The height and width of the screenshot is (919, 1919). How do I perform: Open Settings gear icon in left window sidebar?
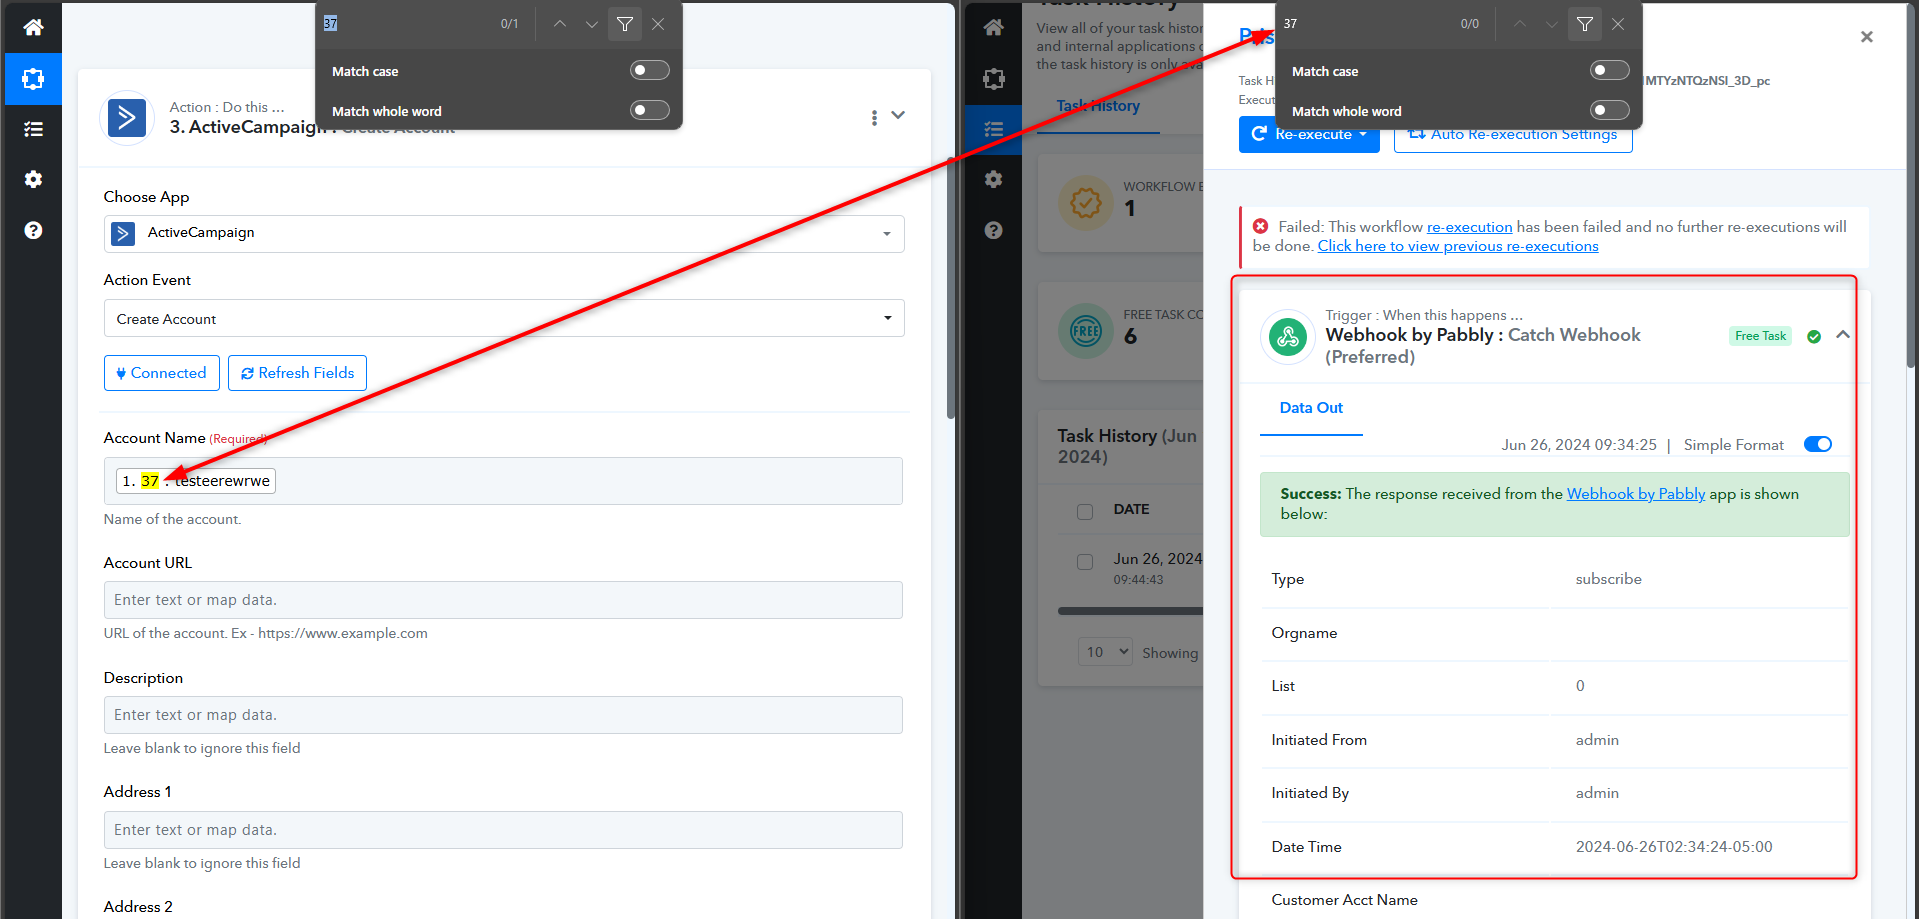33,179
